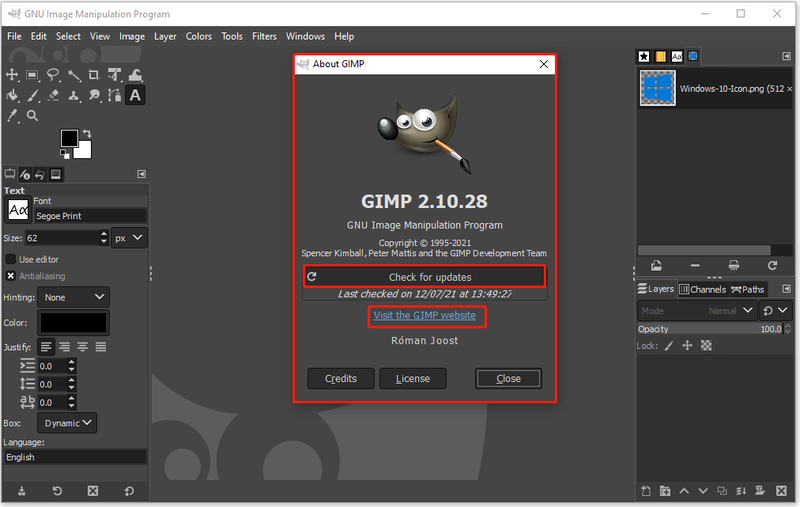Select the Move tool in toolbox

(x=12, y=75)
